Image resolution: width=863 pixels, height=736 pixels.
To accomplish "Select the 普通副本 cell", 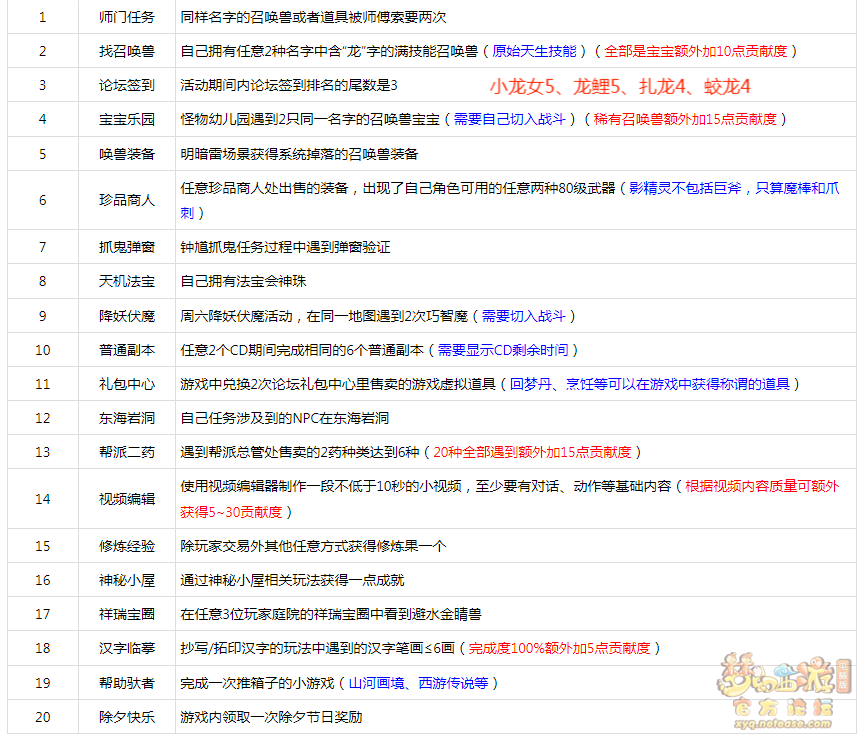I will click(127, 350).
